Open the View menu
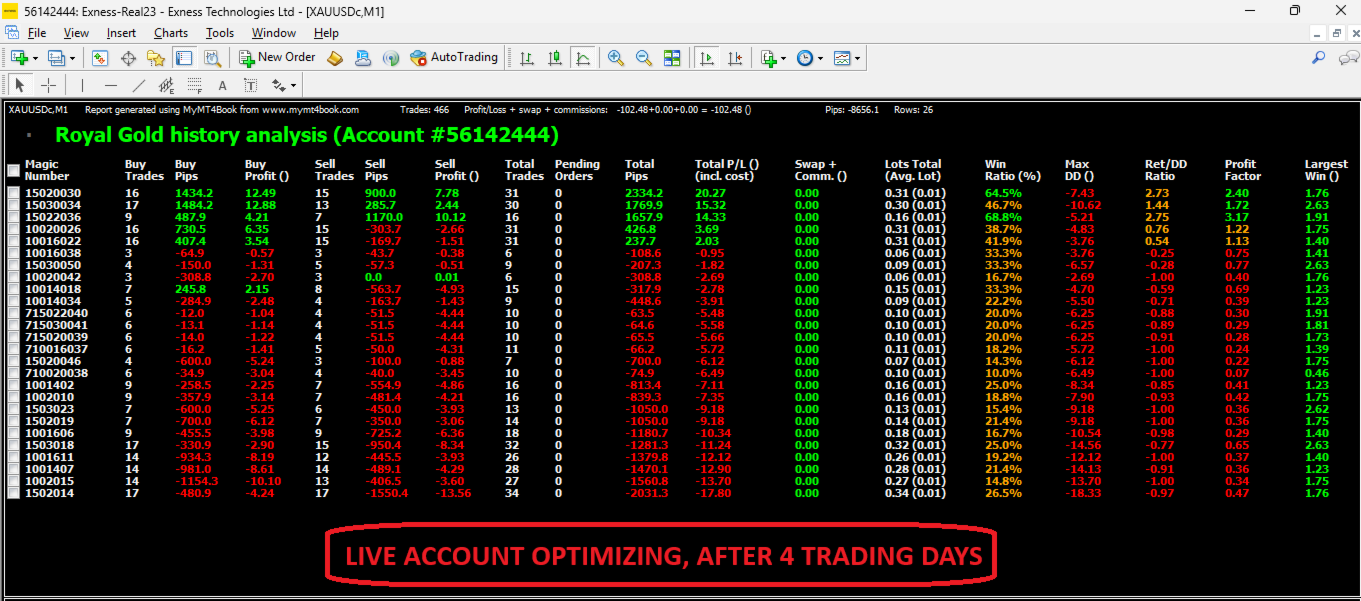The image size is (1361, 601). (x=76, y=33)
